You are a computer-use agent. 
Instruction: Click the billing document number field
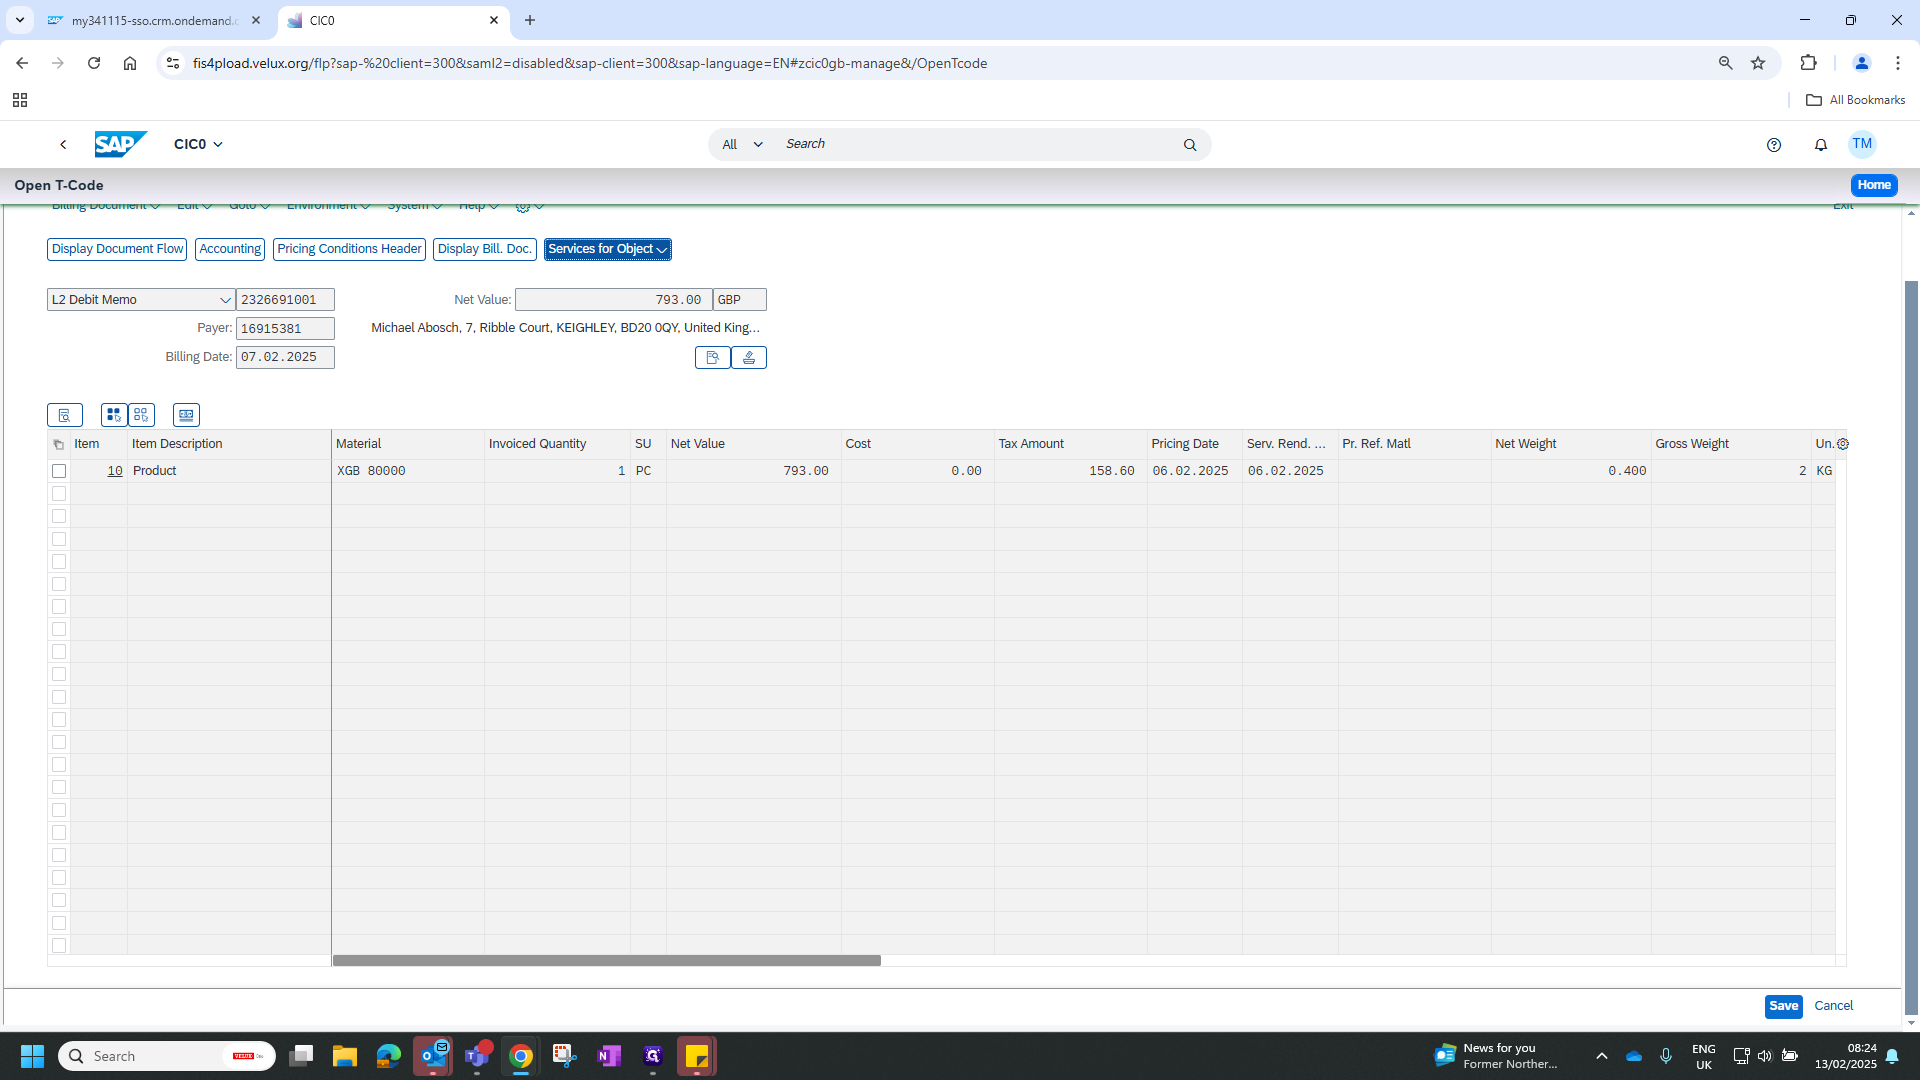click(285, 300)
